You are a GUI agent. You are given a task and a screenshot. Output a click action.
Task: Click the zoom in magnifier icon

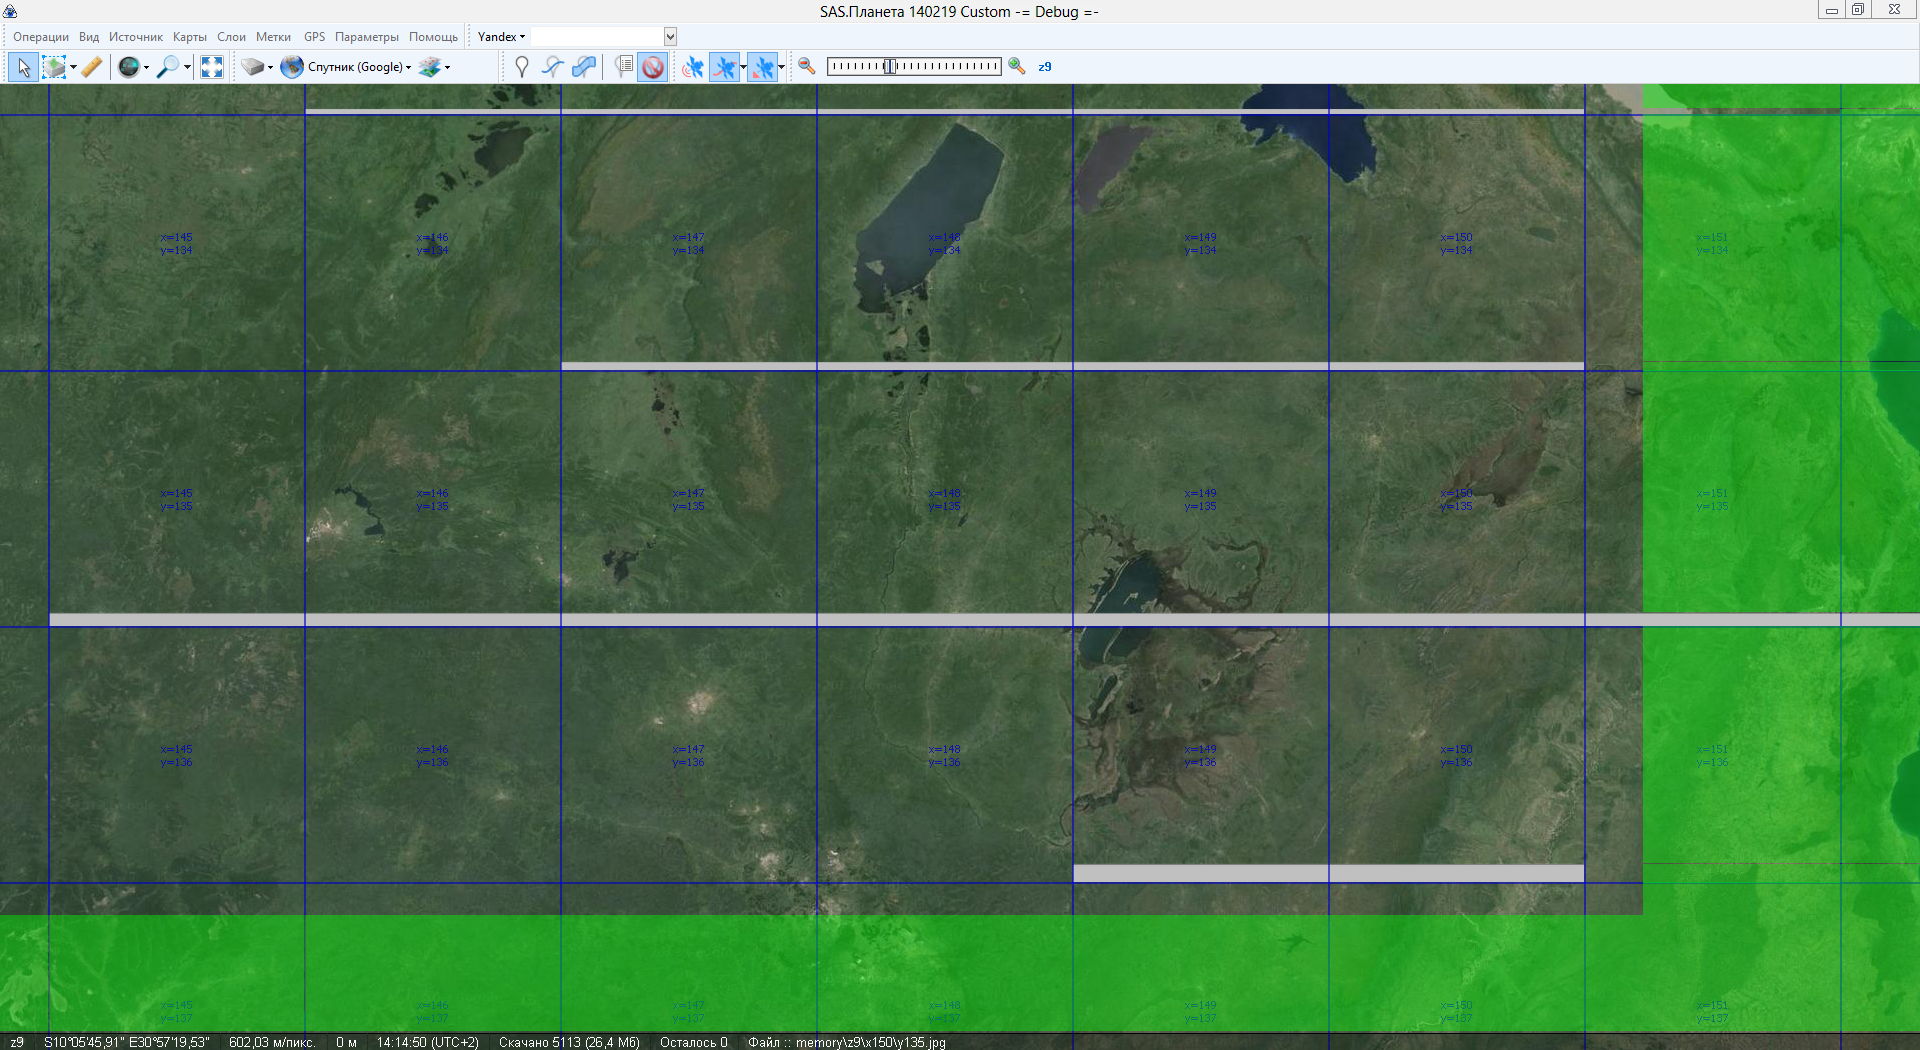point(1017,67)
